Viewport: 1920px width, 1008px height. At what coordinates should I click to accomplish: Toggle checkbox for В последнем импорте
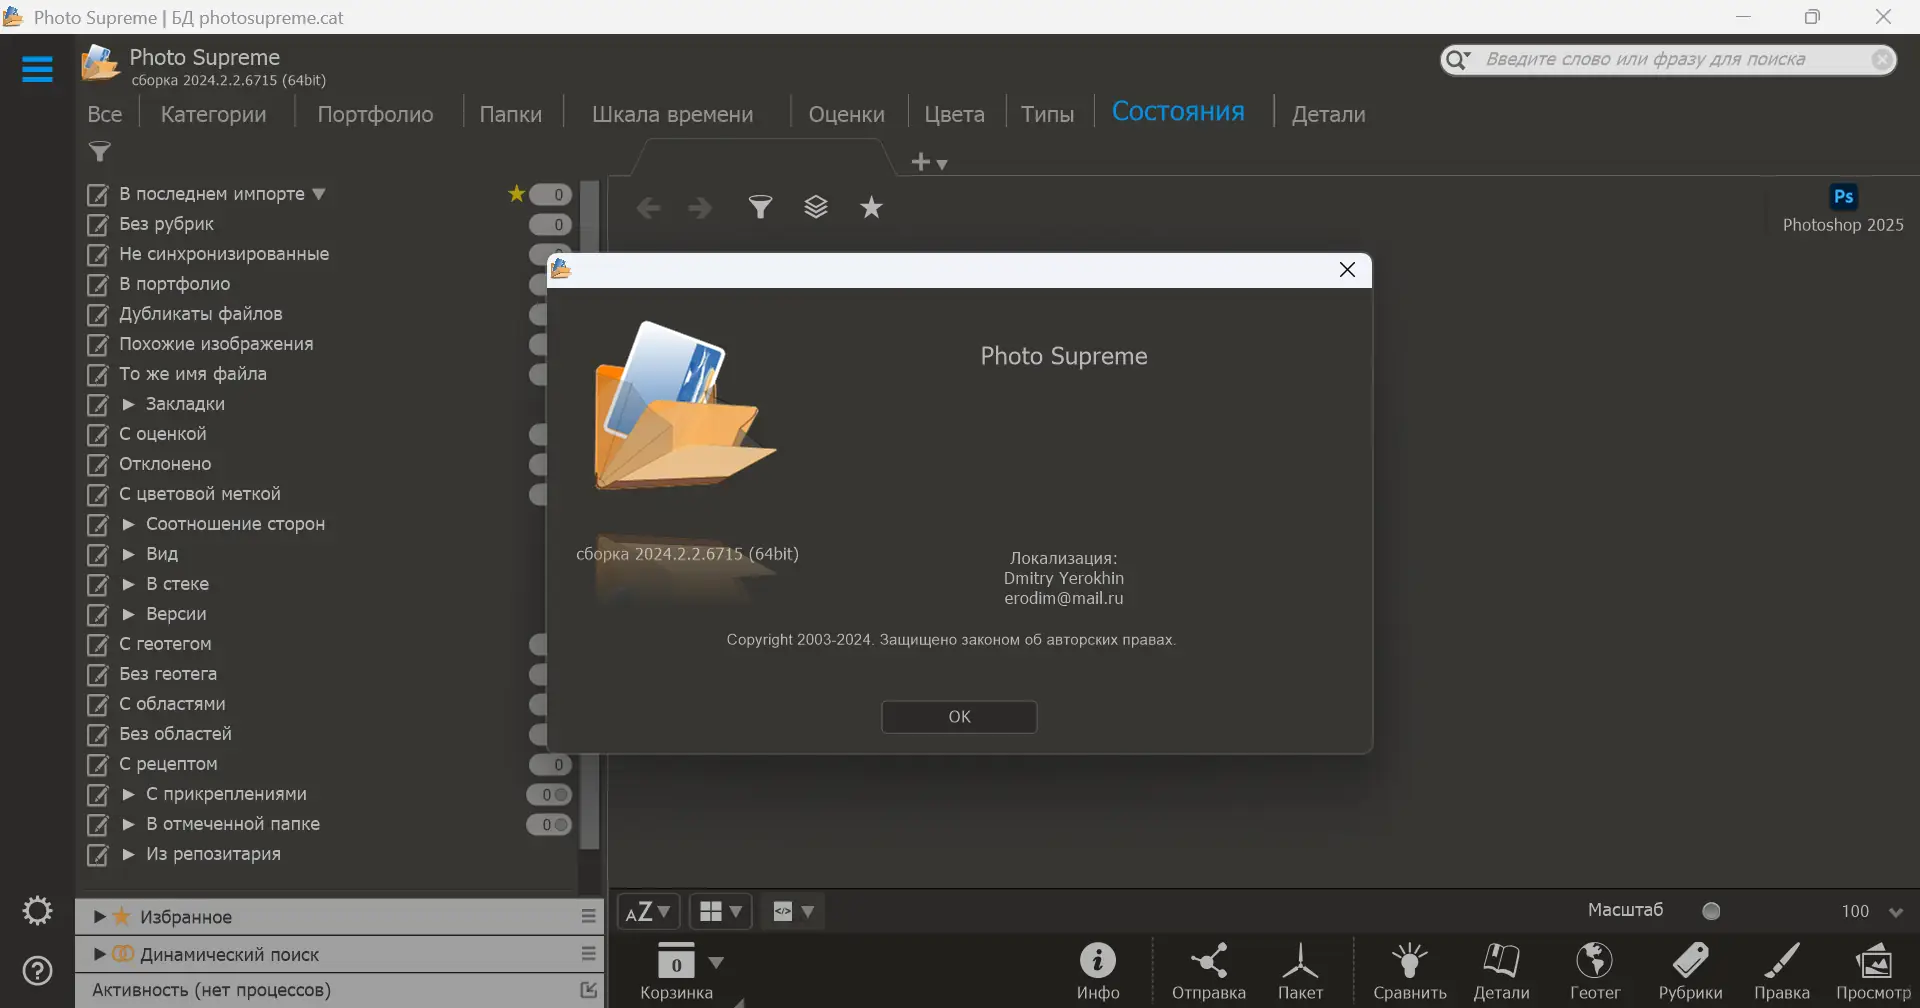[x=98, y=194]
